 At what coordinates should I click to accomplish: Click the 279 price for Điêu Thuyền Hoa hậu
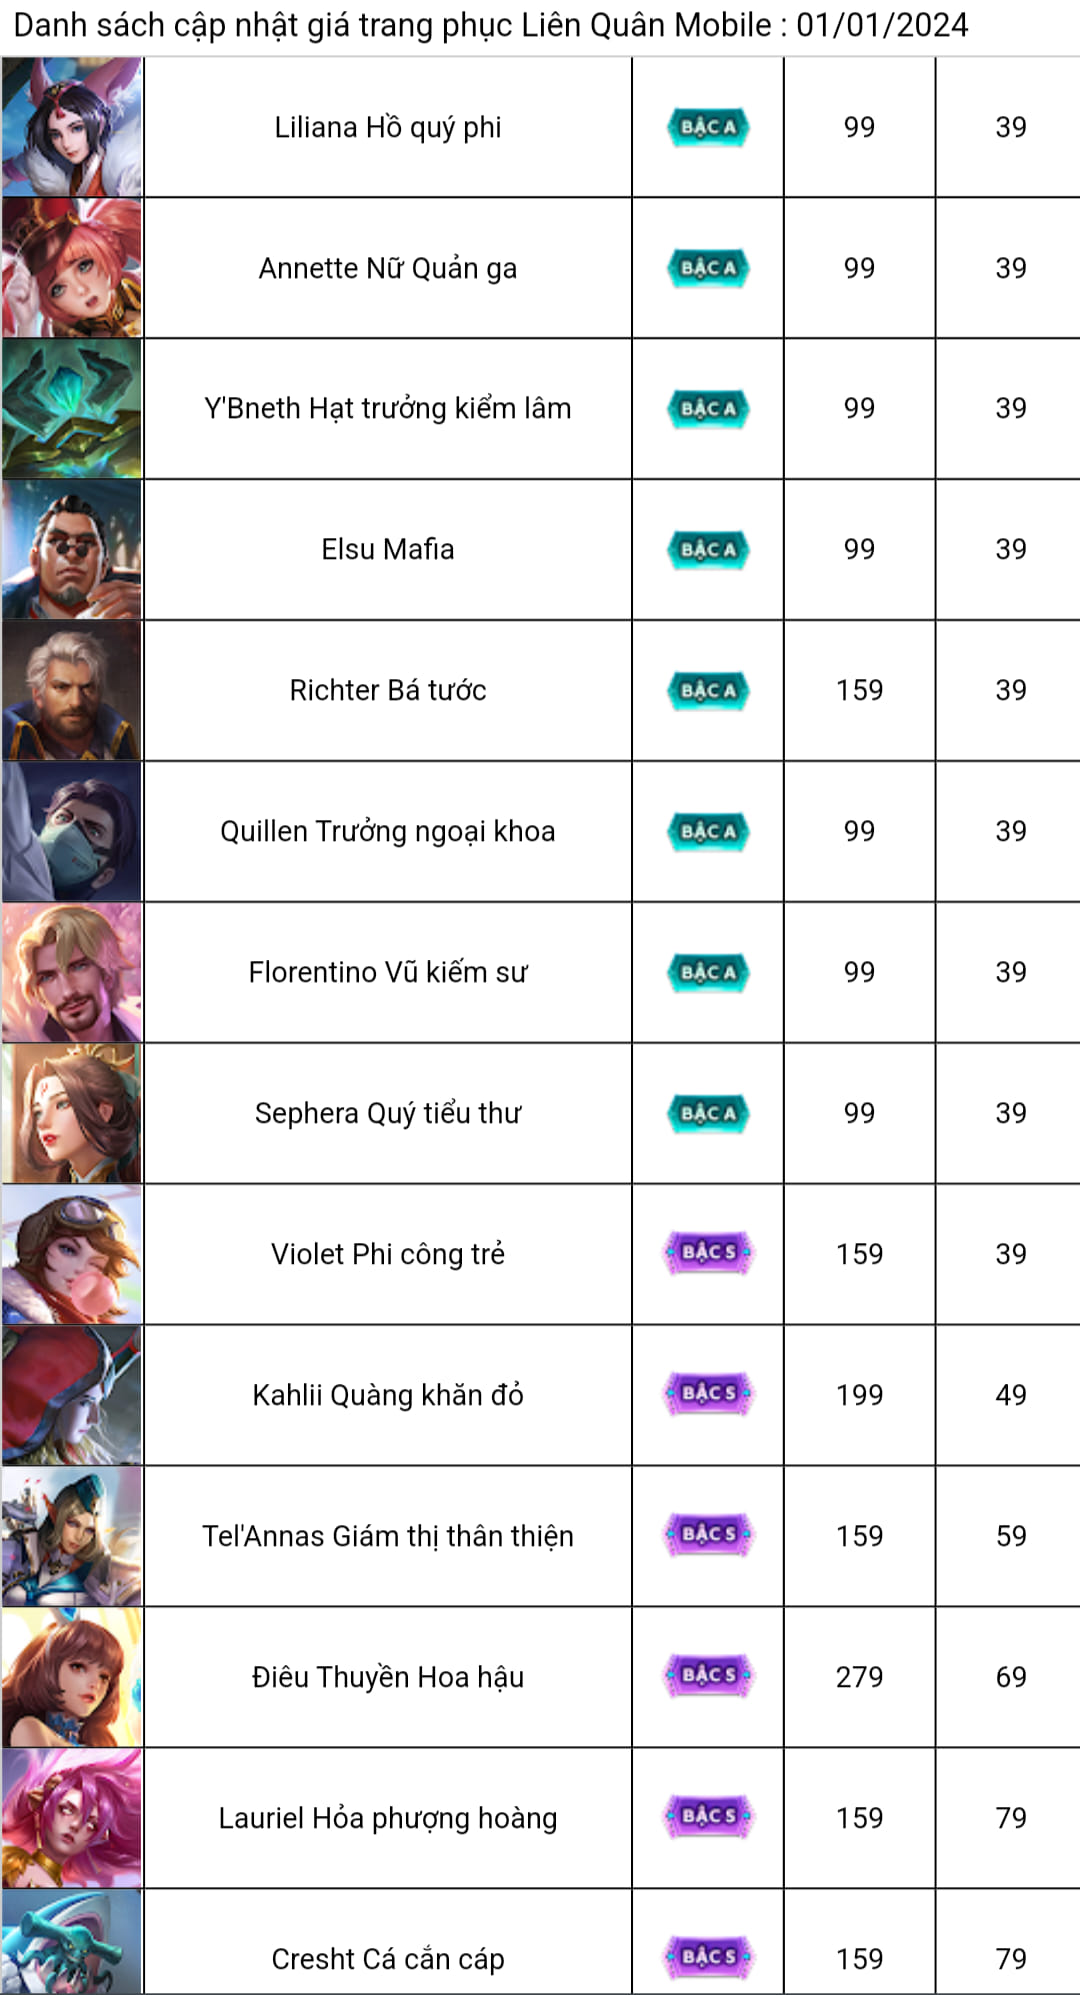(x=860, y=1677)
